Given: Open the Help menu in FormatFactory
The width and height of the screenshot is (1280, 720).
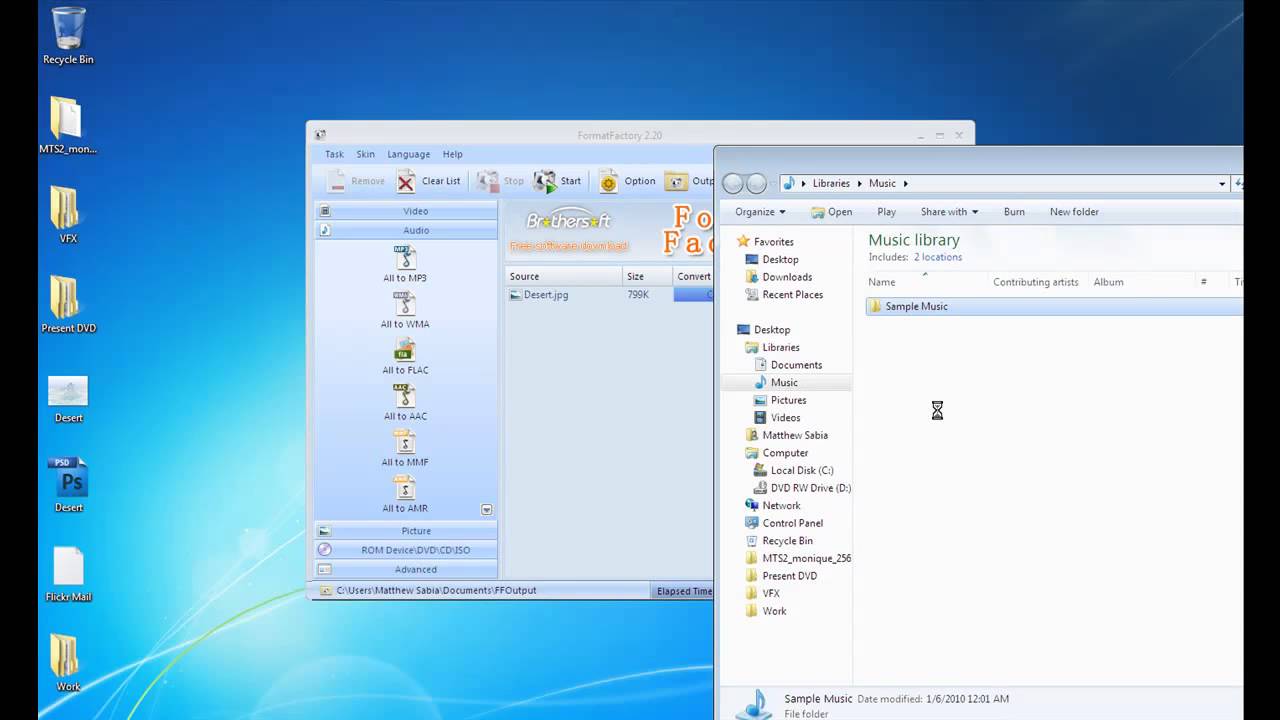Looking at the screenshot, I should click(453, 154).
